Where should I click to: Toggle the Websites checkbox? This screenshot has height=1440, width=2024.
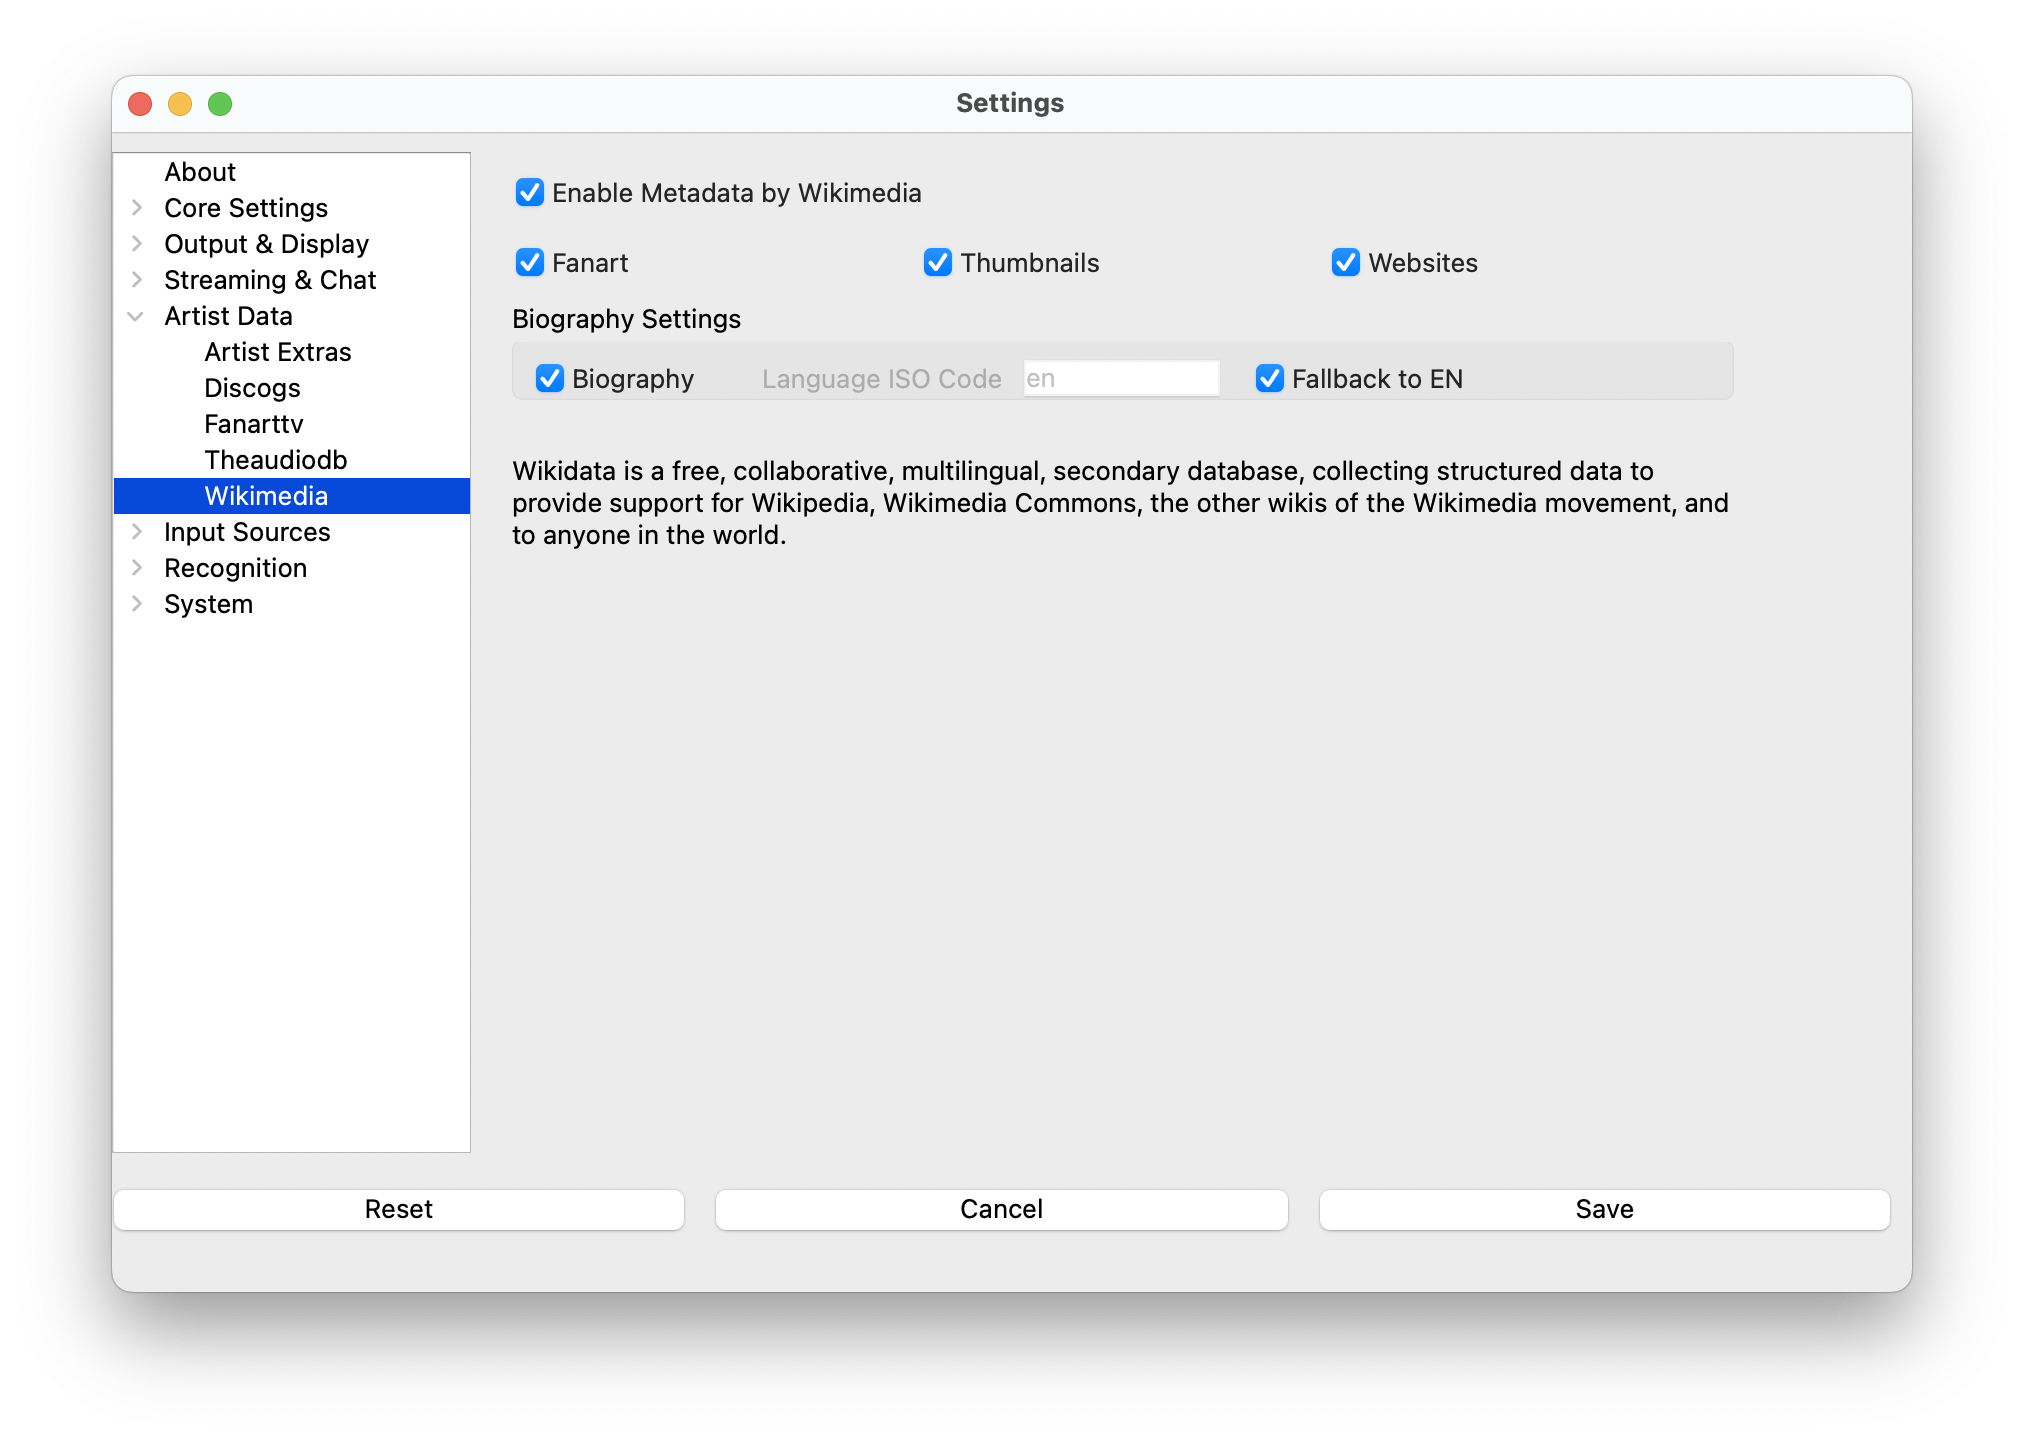1346,263
